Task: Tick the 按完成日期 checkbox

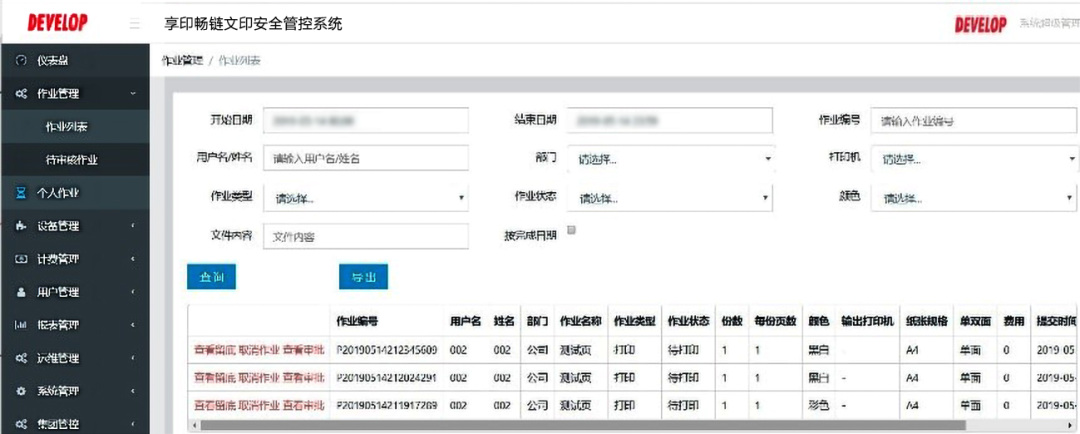Action: pyautogui.click(x=571, y=230)
